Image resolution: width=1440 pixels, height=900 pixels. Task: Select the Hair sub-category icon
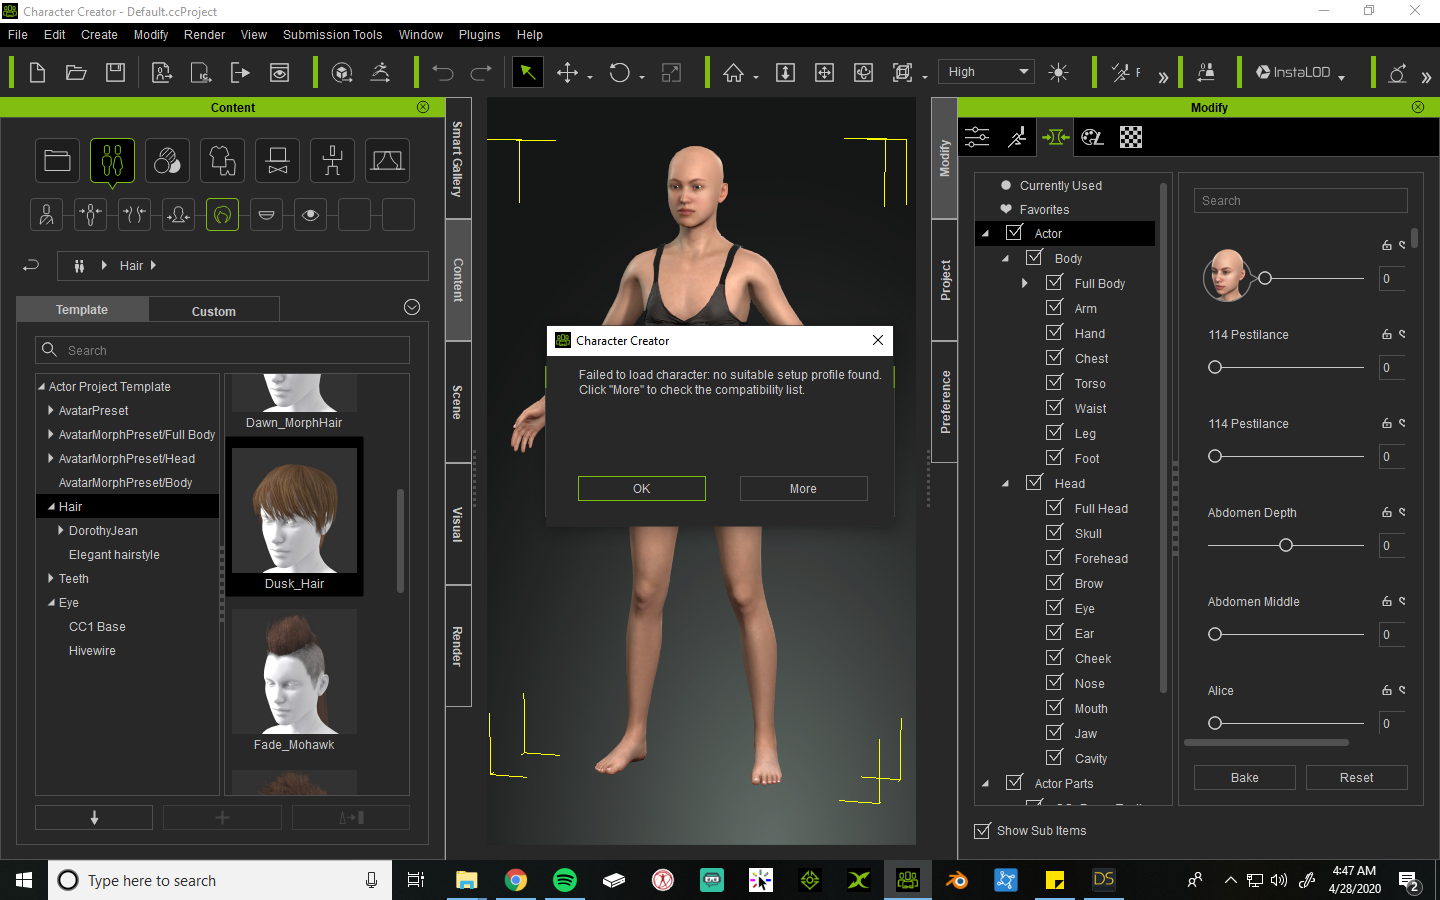click(x=223, y=215)
